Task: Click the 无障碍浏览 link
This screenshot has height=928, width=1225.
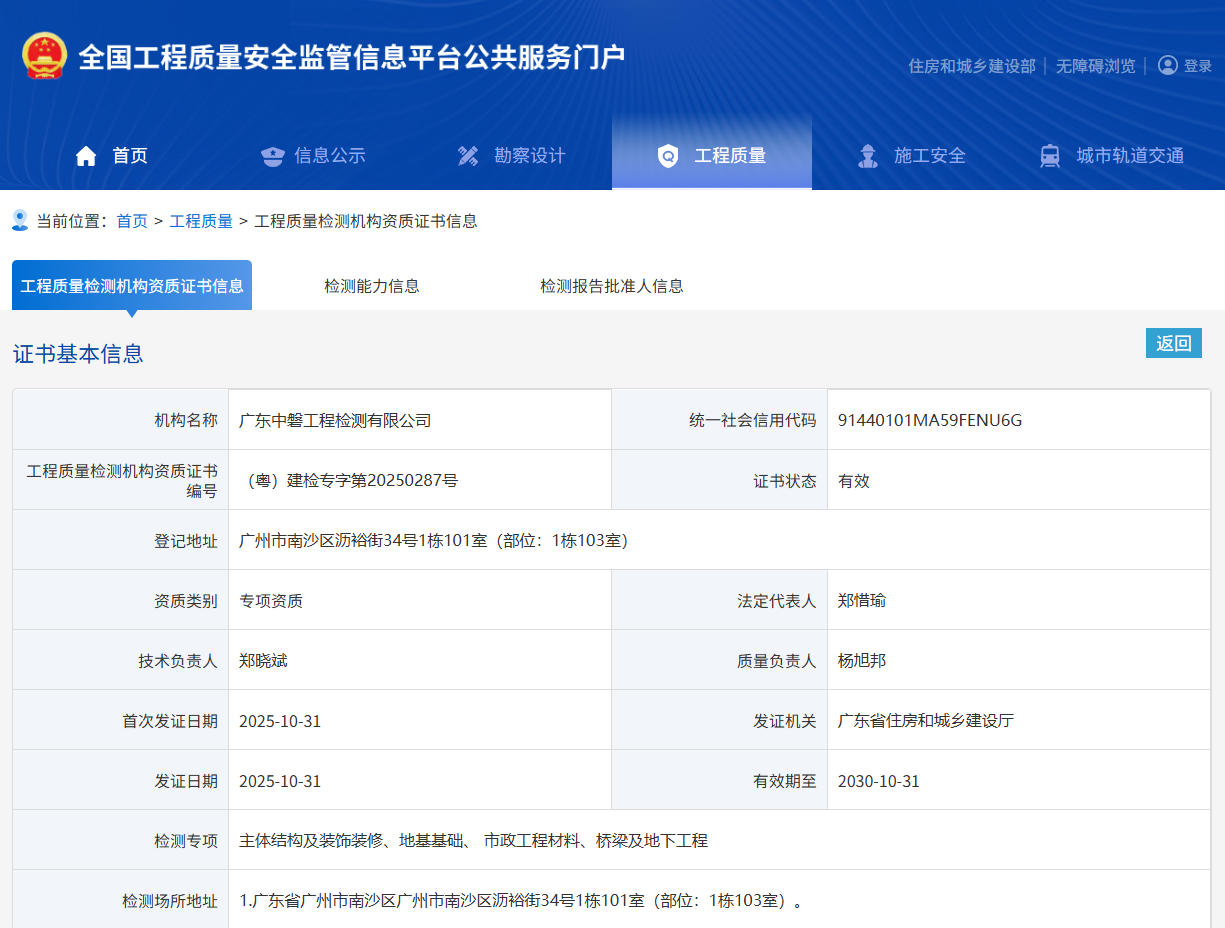Action: [x=1095, y=64]
